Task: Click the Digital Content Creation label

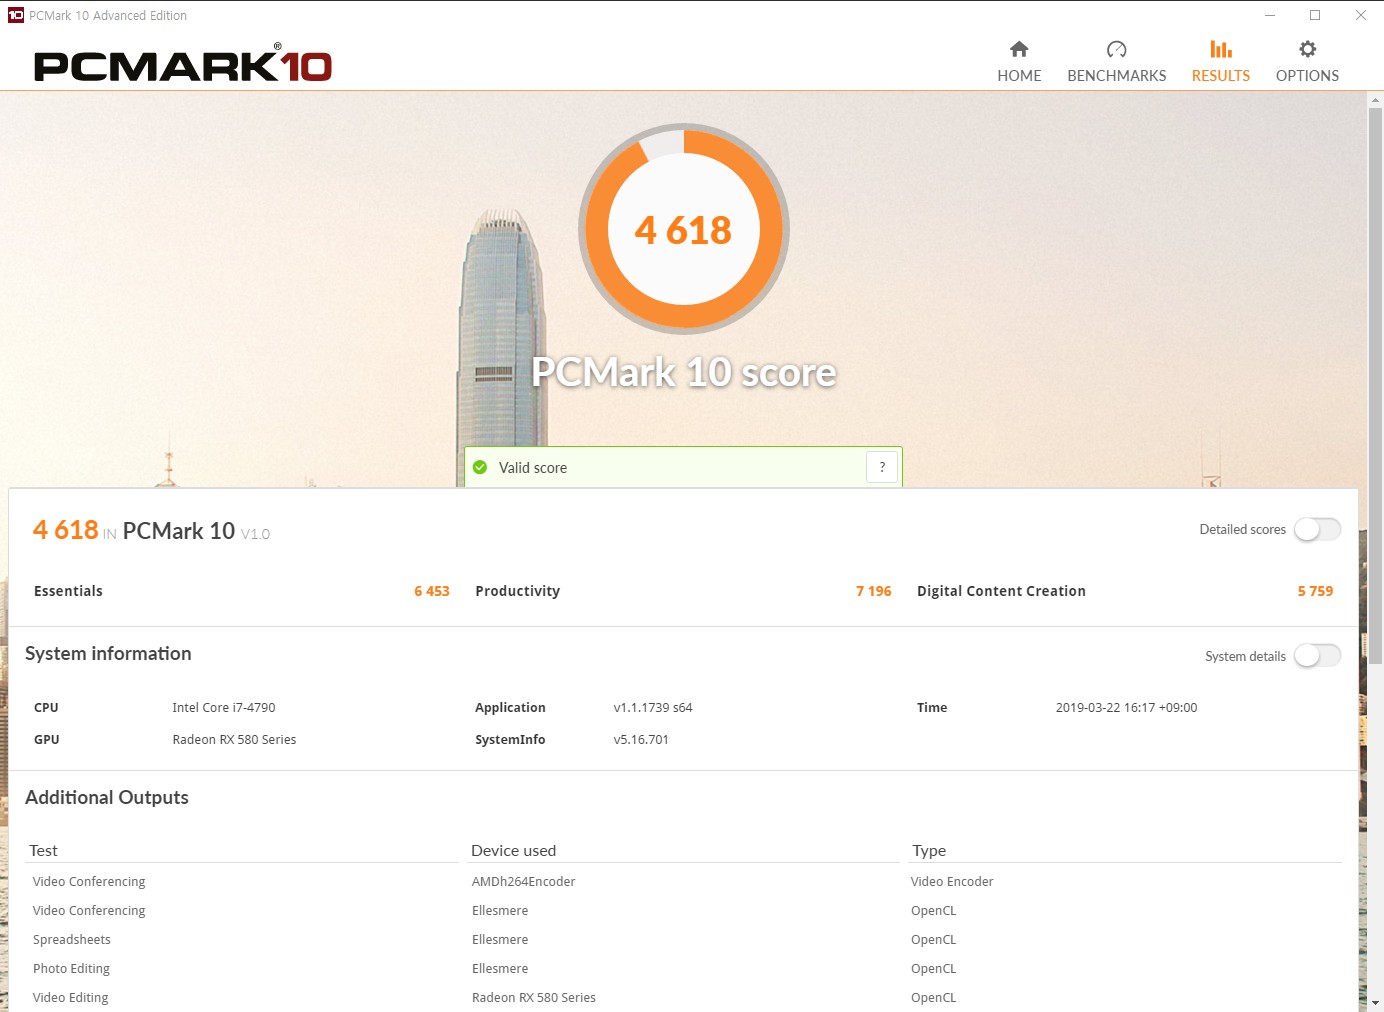Action: 1001,591
